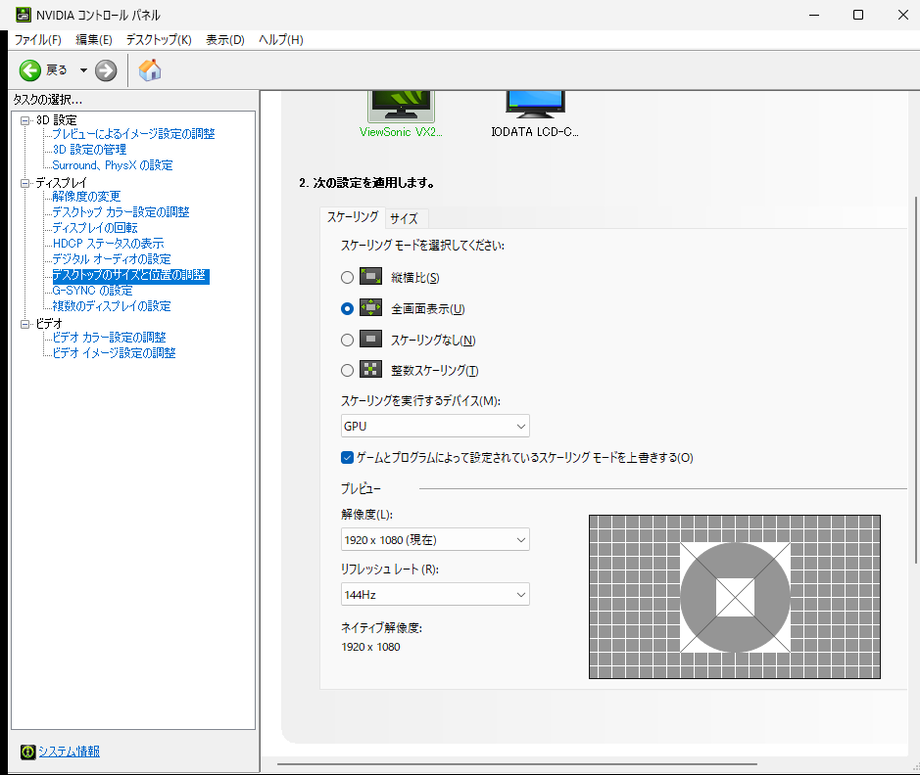Open G-SYNC の設定 in task tree

(x=92, y=290)
